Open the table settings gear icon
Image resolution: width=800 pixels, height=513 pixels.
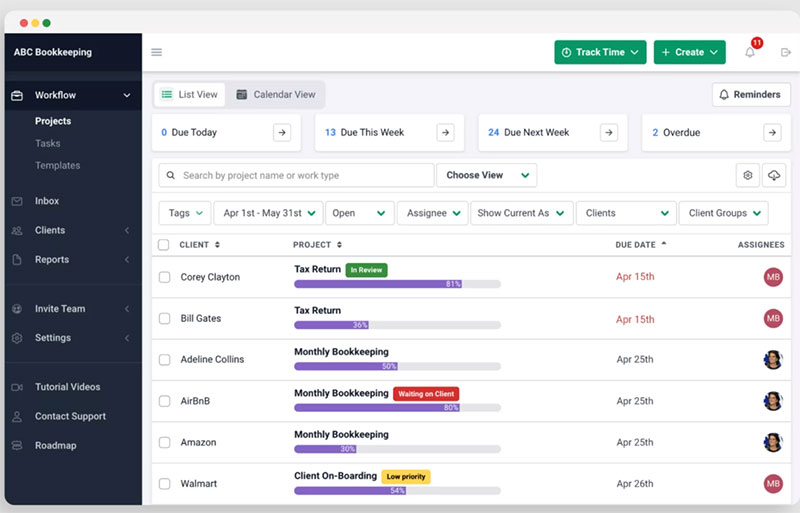pyautogui.click(x=747, y=175)
